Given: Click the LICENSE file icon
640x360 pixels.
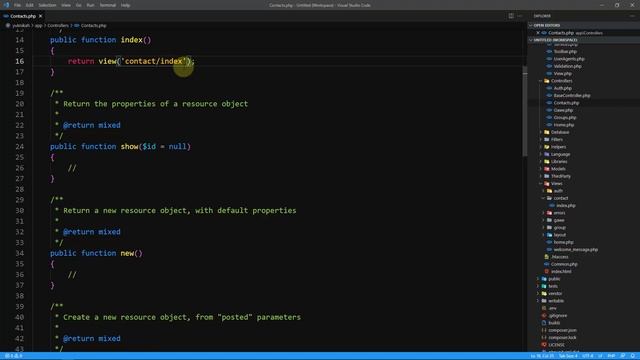Looking at the screenshot, I should tap(544, 345).
